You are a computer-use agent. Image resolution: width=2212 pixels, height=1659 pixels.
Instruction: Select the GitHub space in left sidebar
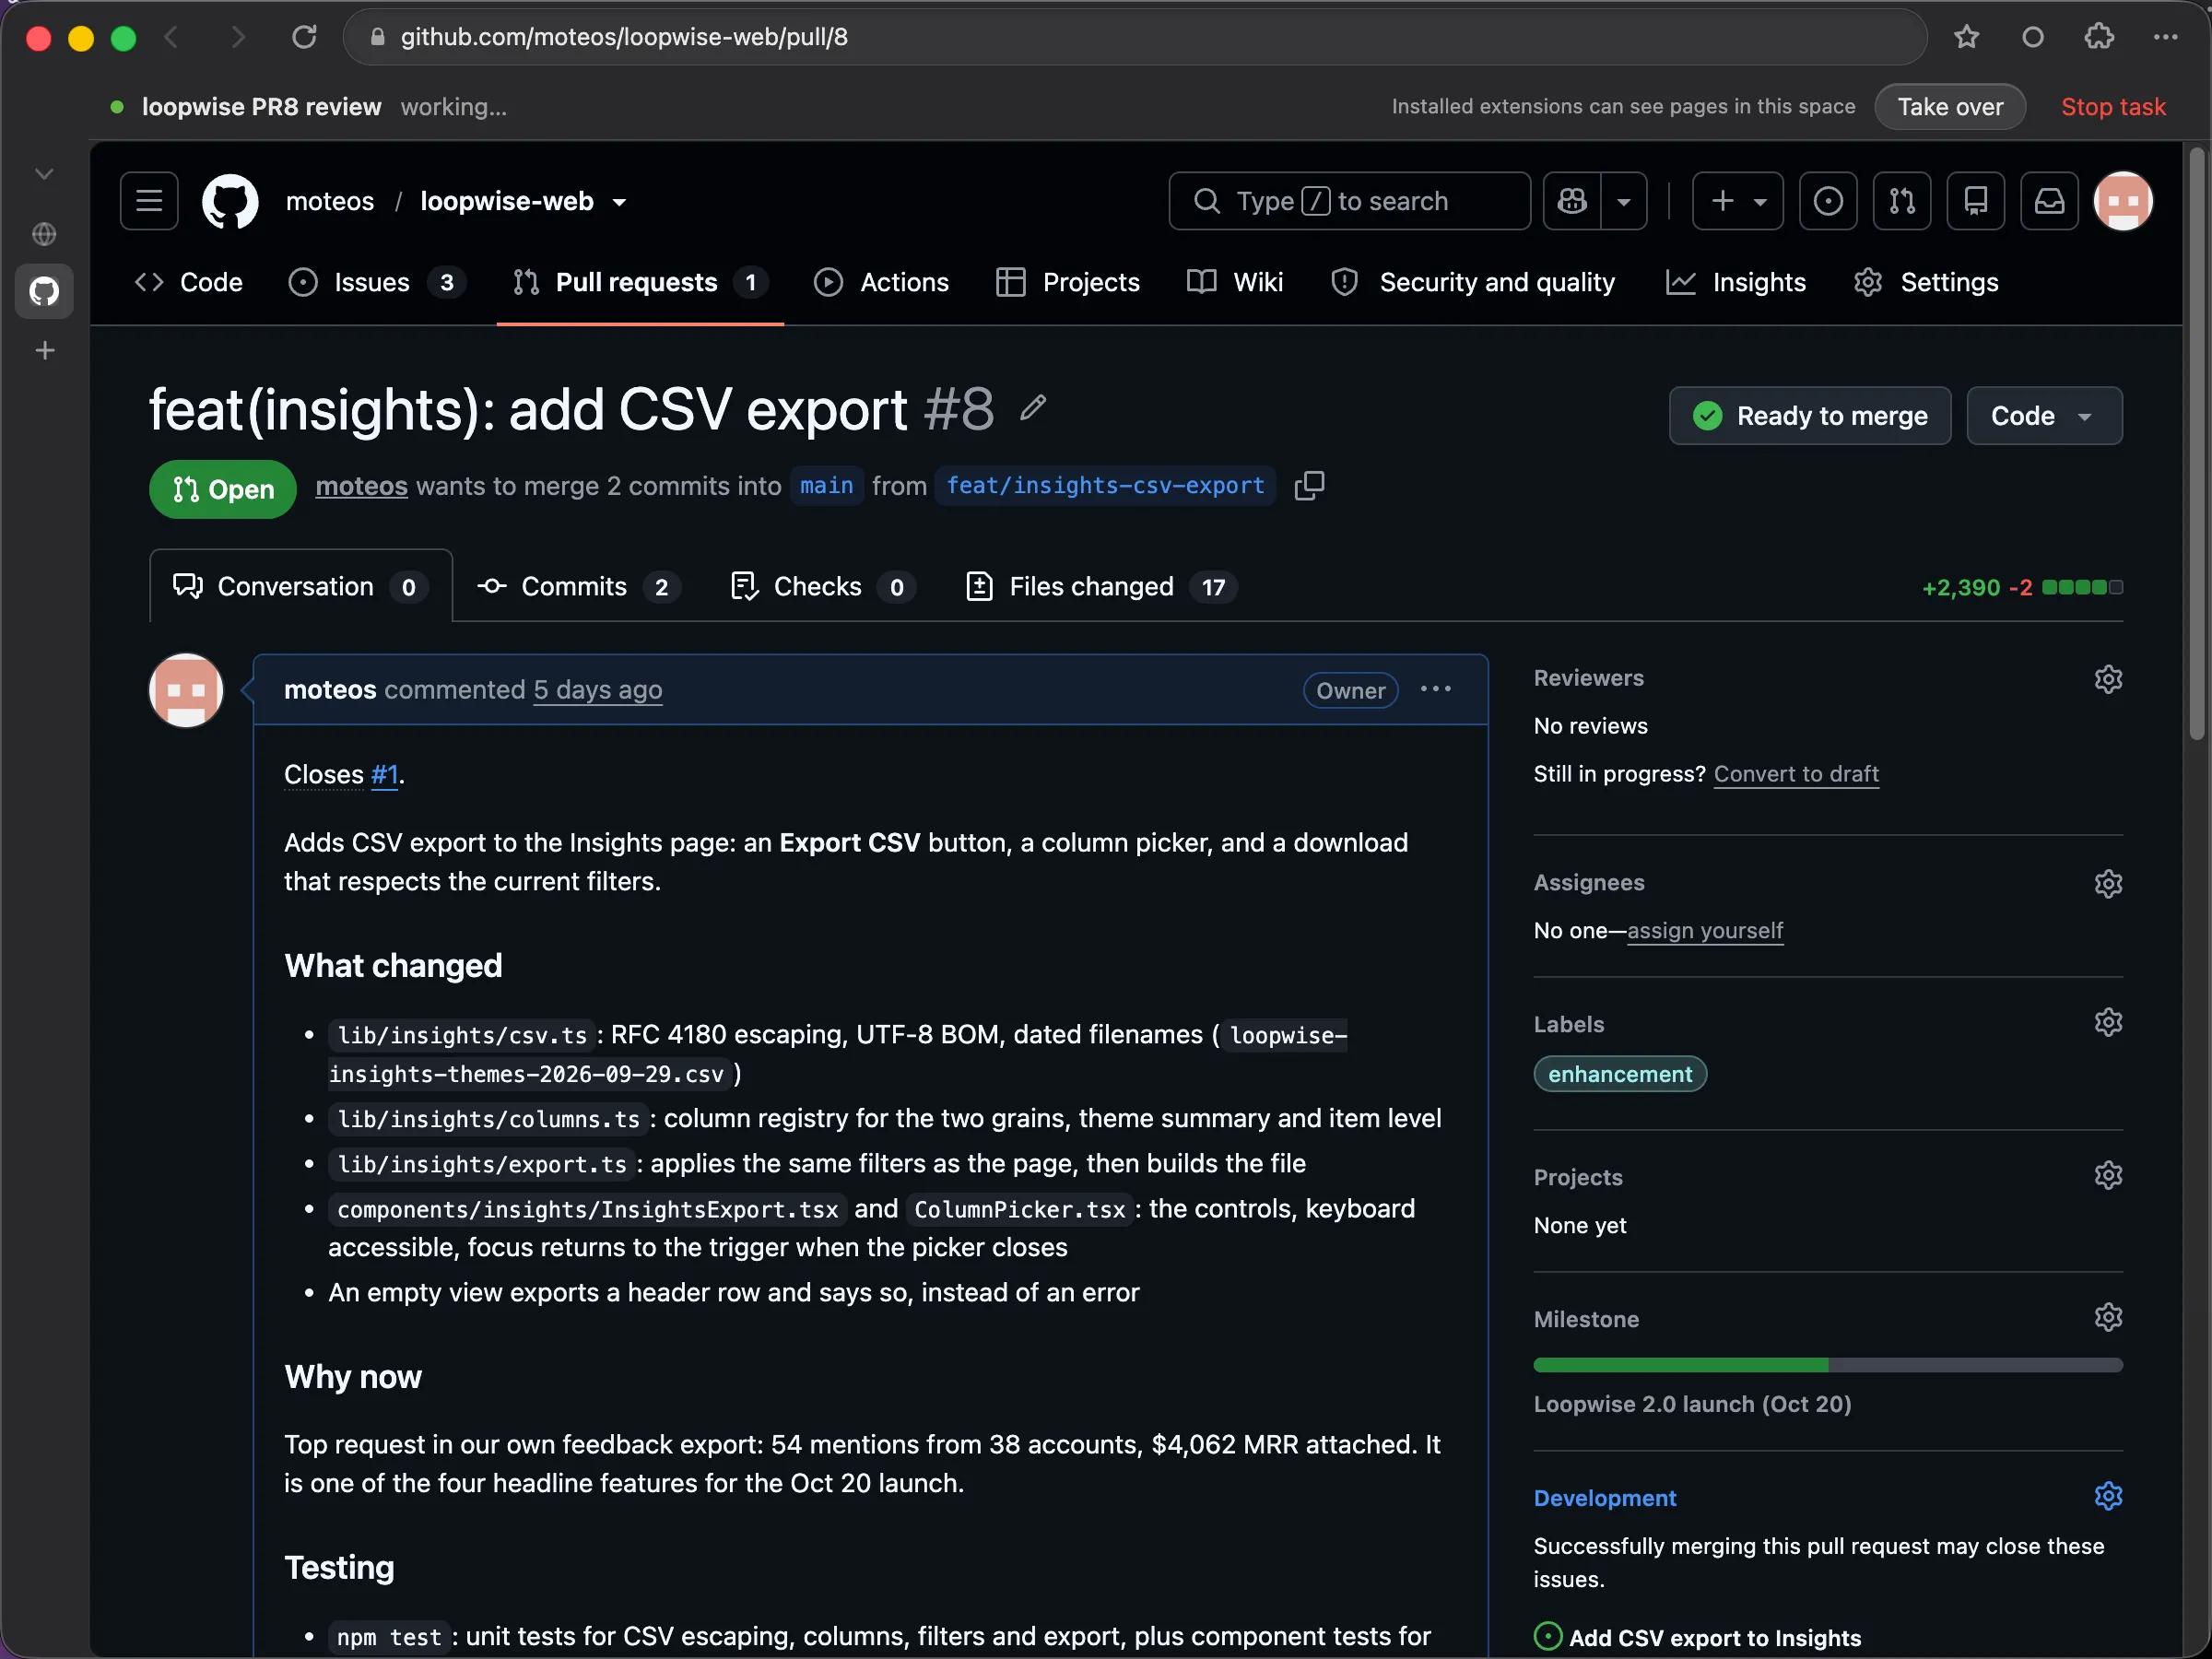click(44, 291)
